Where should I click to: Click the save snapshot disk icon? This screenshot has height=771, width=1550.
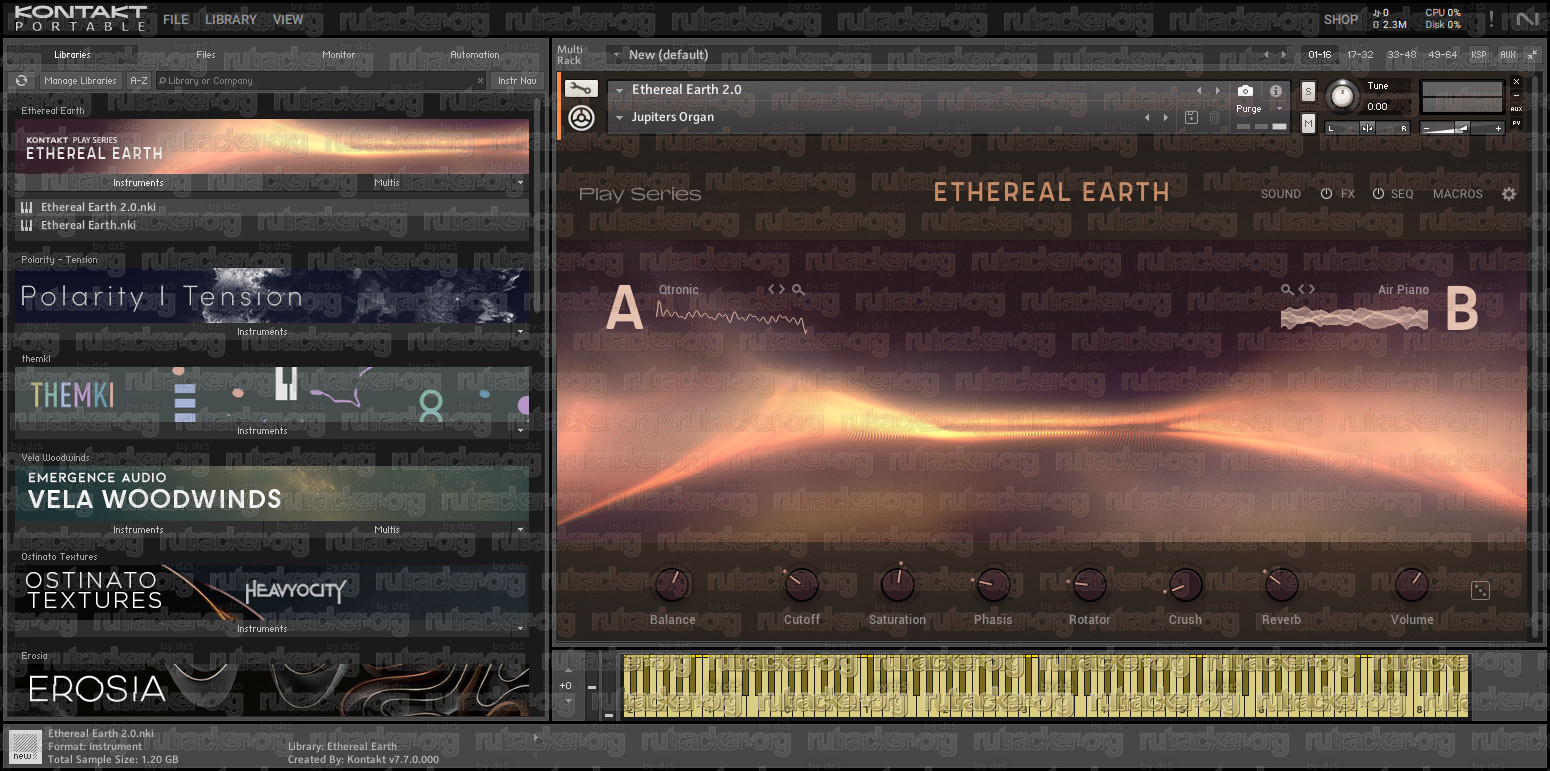pyautogui.click(x=1192, y=118)
